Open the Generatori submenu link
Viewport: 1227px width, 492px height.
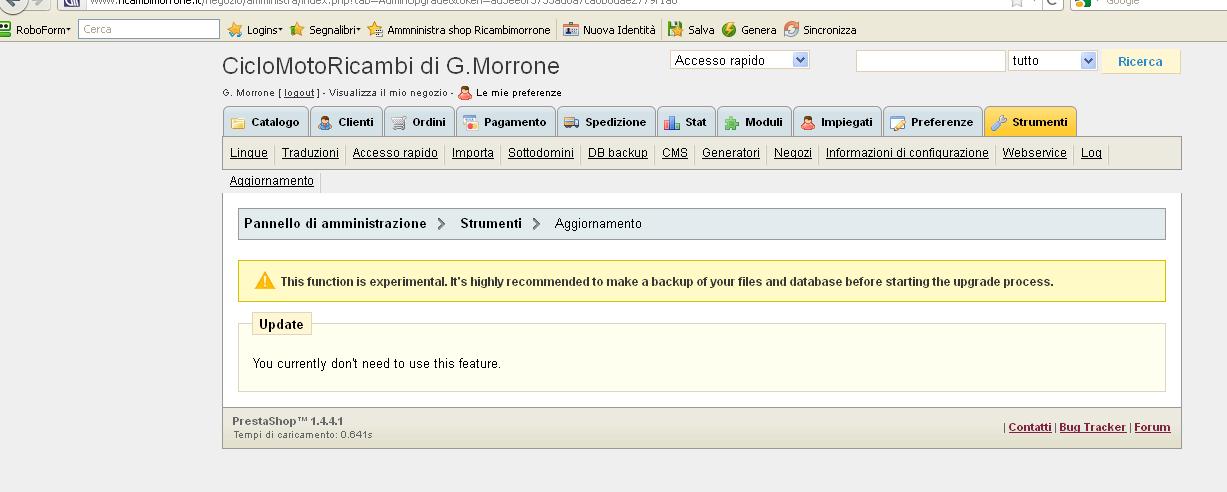point(731,153)
